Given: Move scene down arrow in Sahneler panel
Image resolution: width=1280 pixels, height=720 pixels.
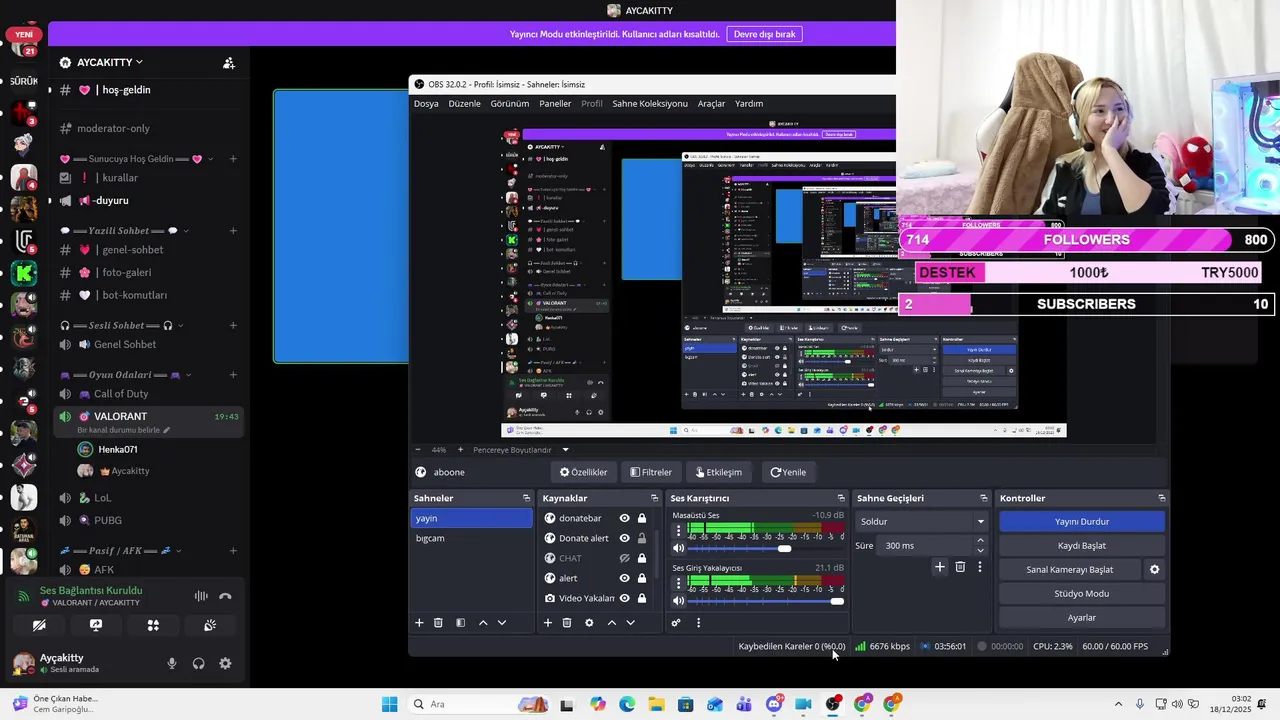Looking at the screenshot, I should pyautogui.click(x=502, y=623).
